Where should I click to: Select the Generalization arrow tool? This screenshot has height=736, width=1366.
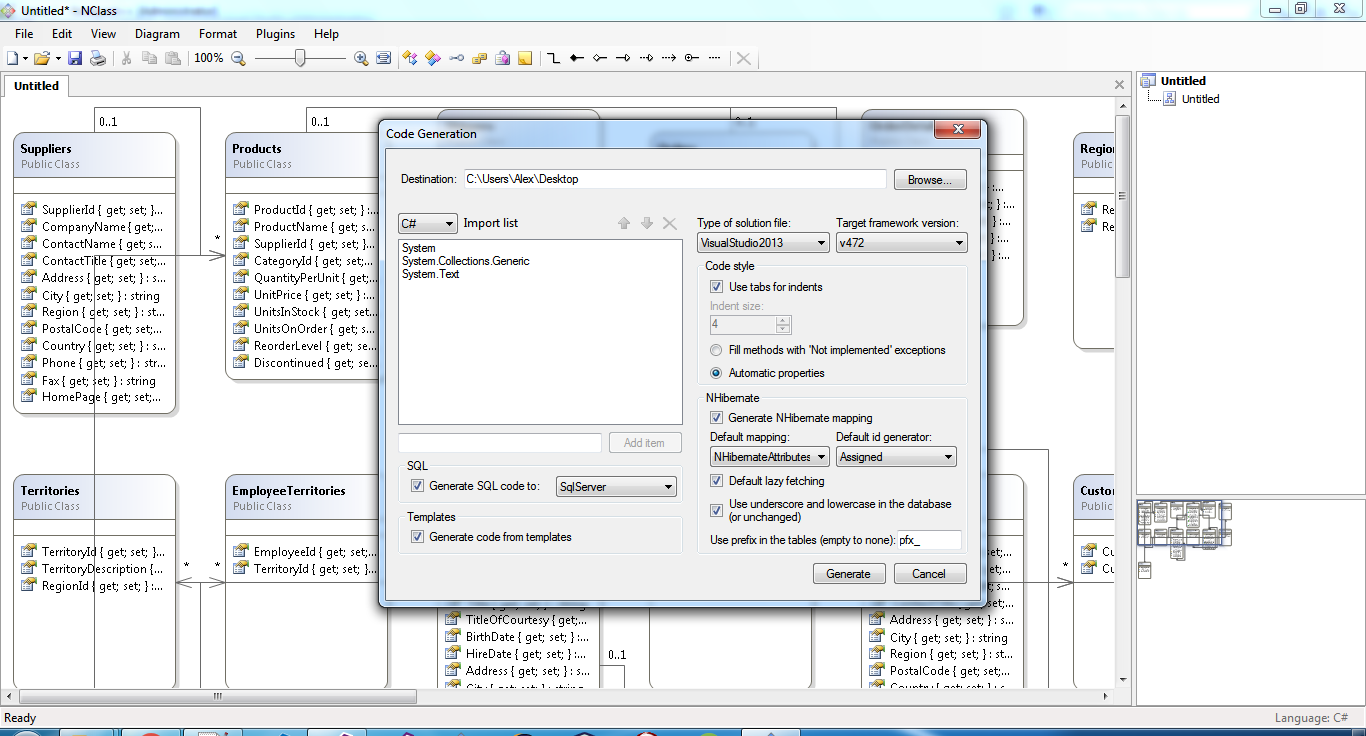[622, 58]
